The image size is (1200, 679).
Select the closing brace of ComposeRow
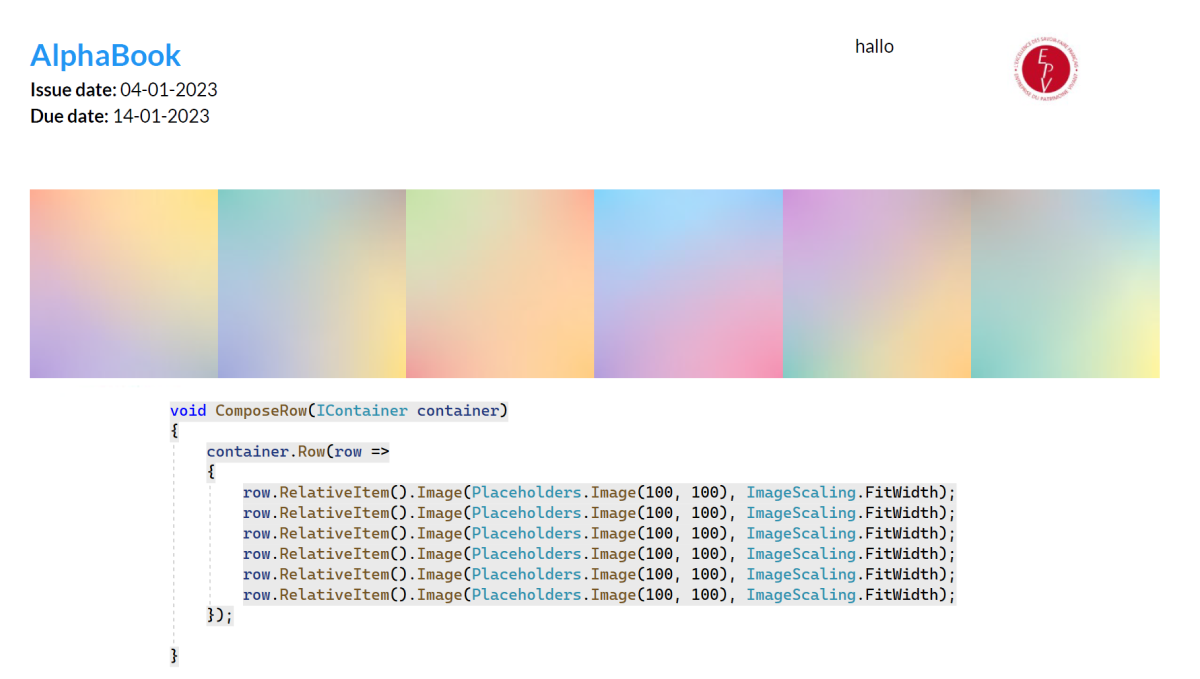[x=173, y=655]
